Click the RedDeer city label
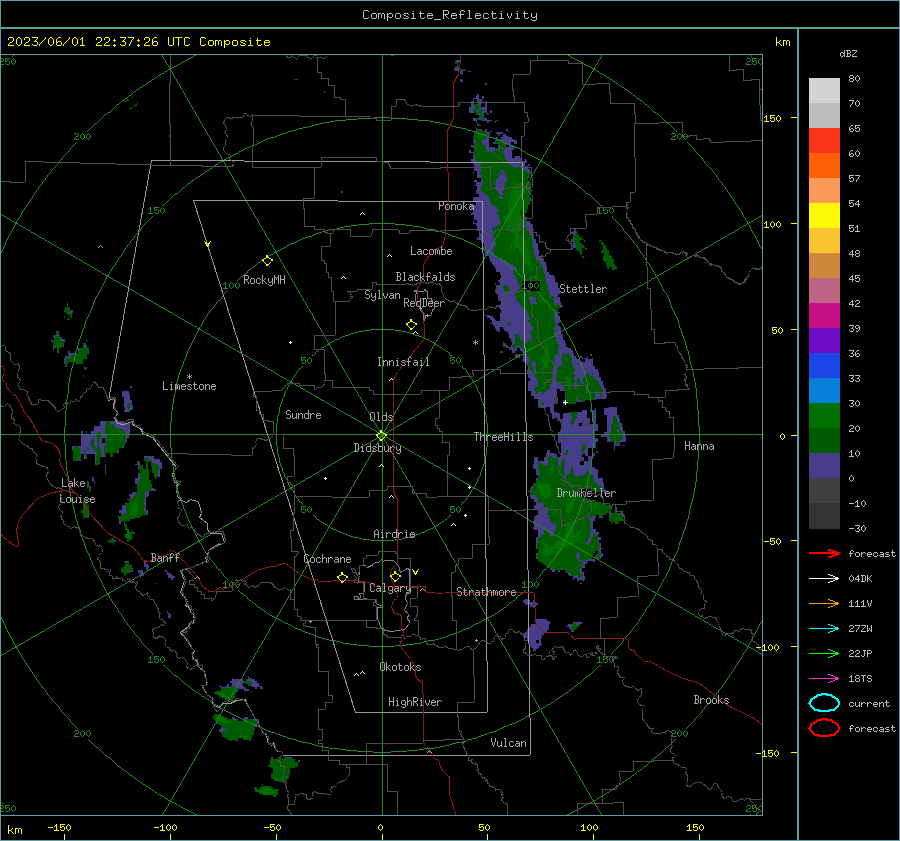This screenshot has width=900, height=841. point(424,303)
